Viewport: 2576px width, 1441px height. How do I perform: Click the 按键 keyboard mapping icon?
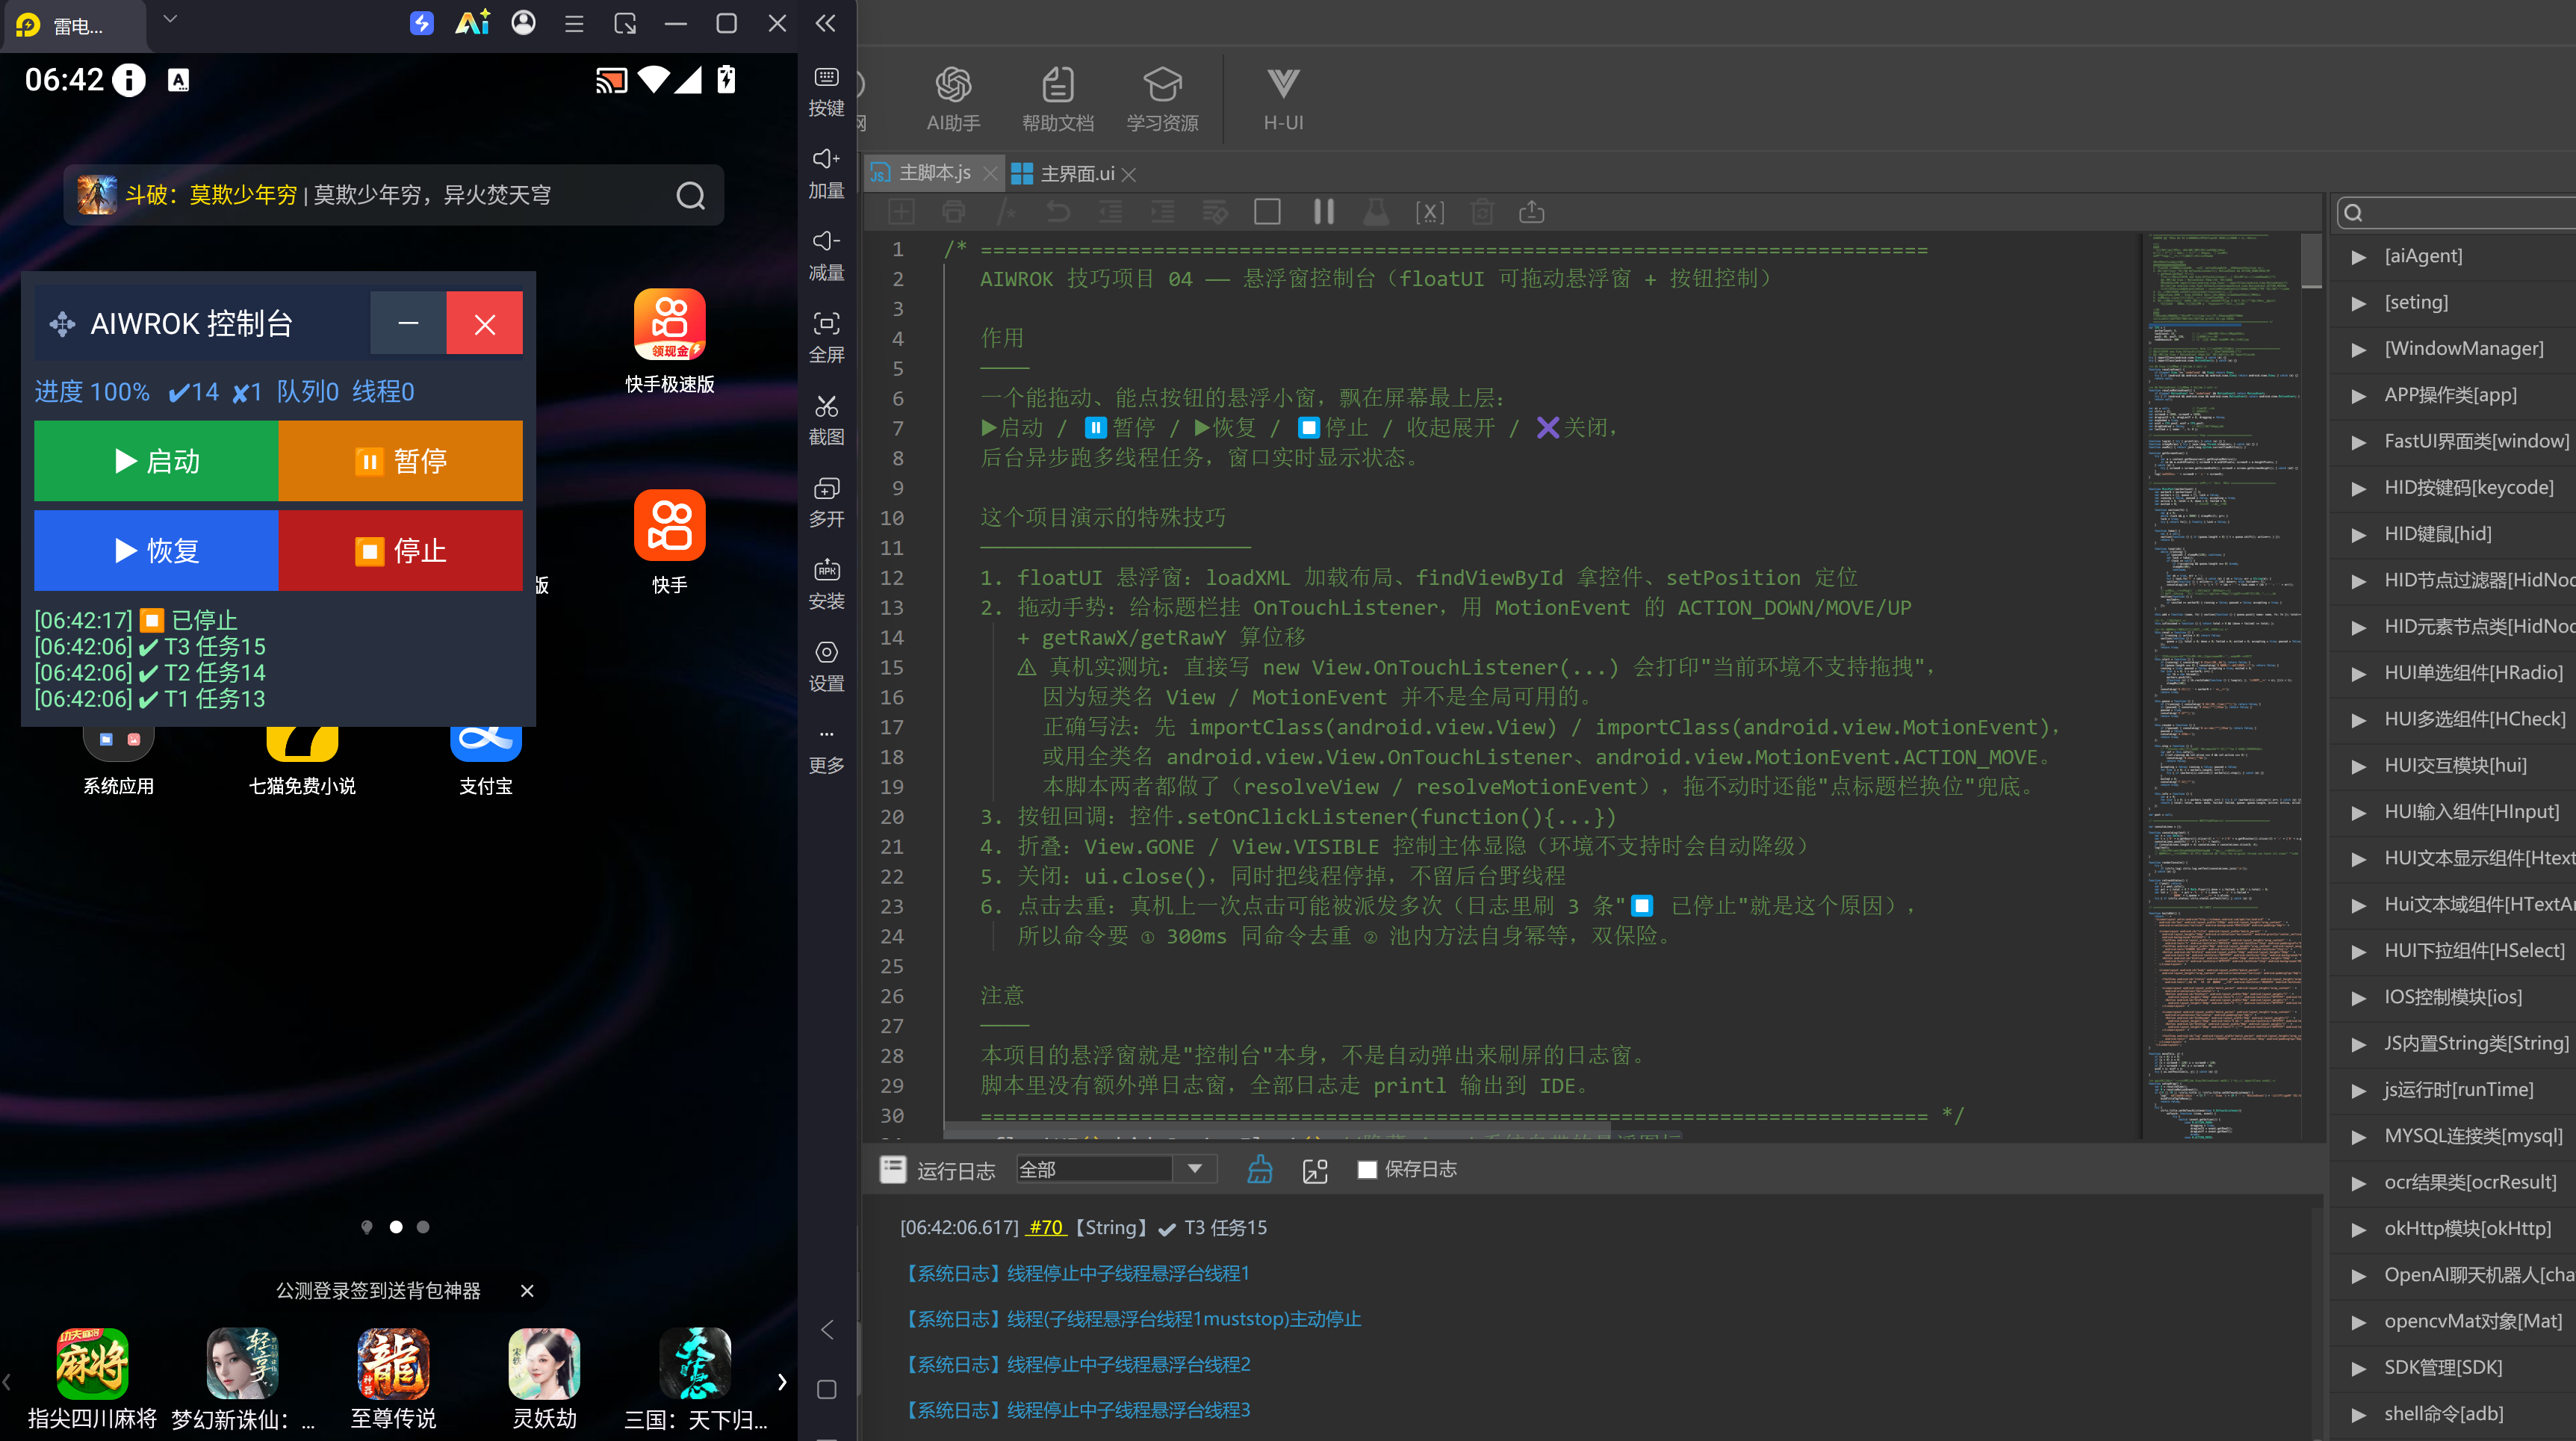coord(826,92)
